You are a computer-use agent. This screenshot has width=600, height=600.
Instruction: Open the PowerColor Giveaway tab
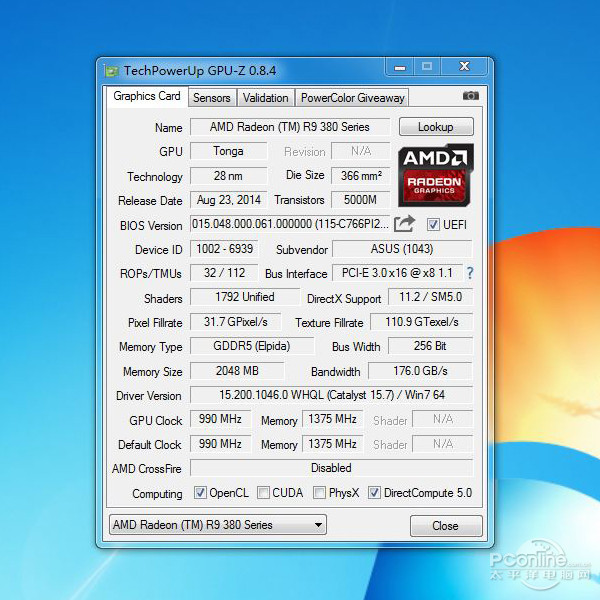click(x=352, y=98)
